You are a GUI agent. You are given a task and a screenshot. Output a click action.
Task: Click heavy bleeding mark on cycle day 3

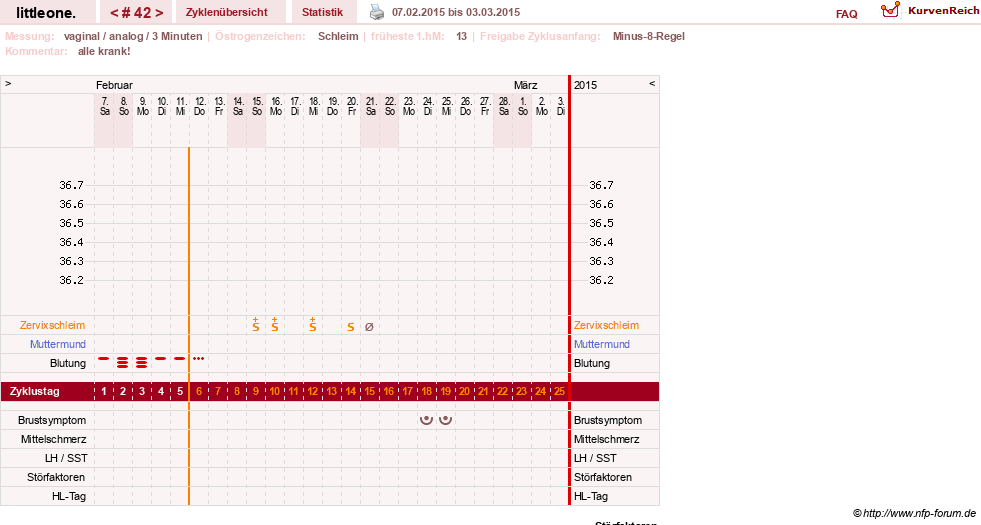142,362
